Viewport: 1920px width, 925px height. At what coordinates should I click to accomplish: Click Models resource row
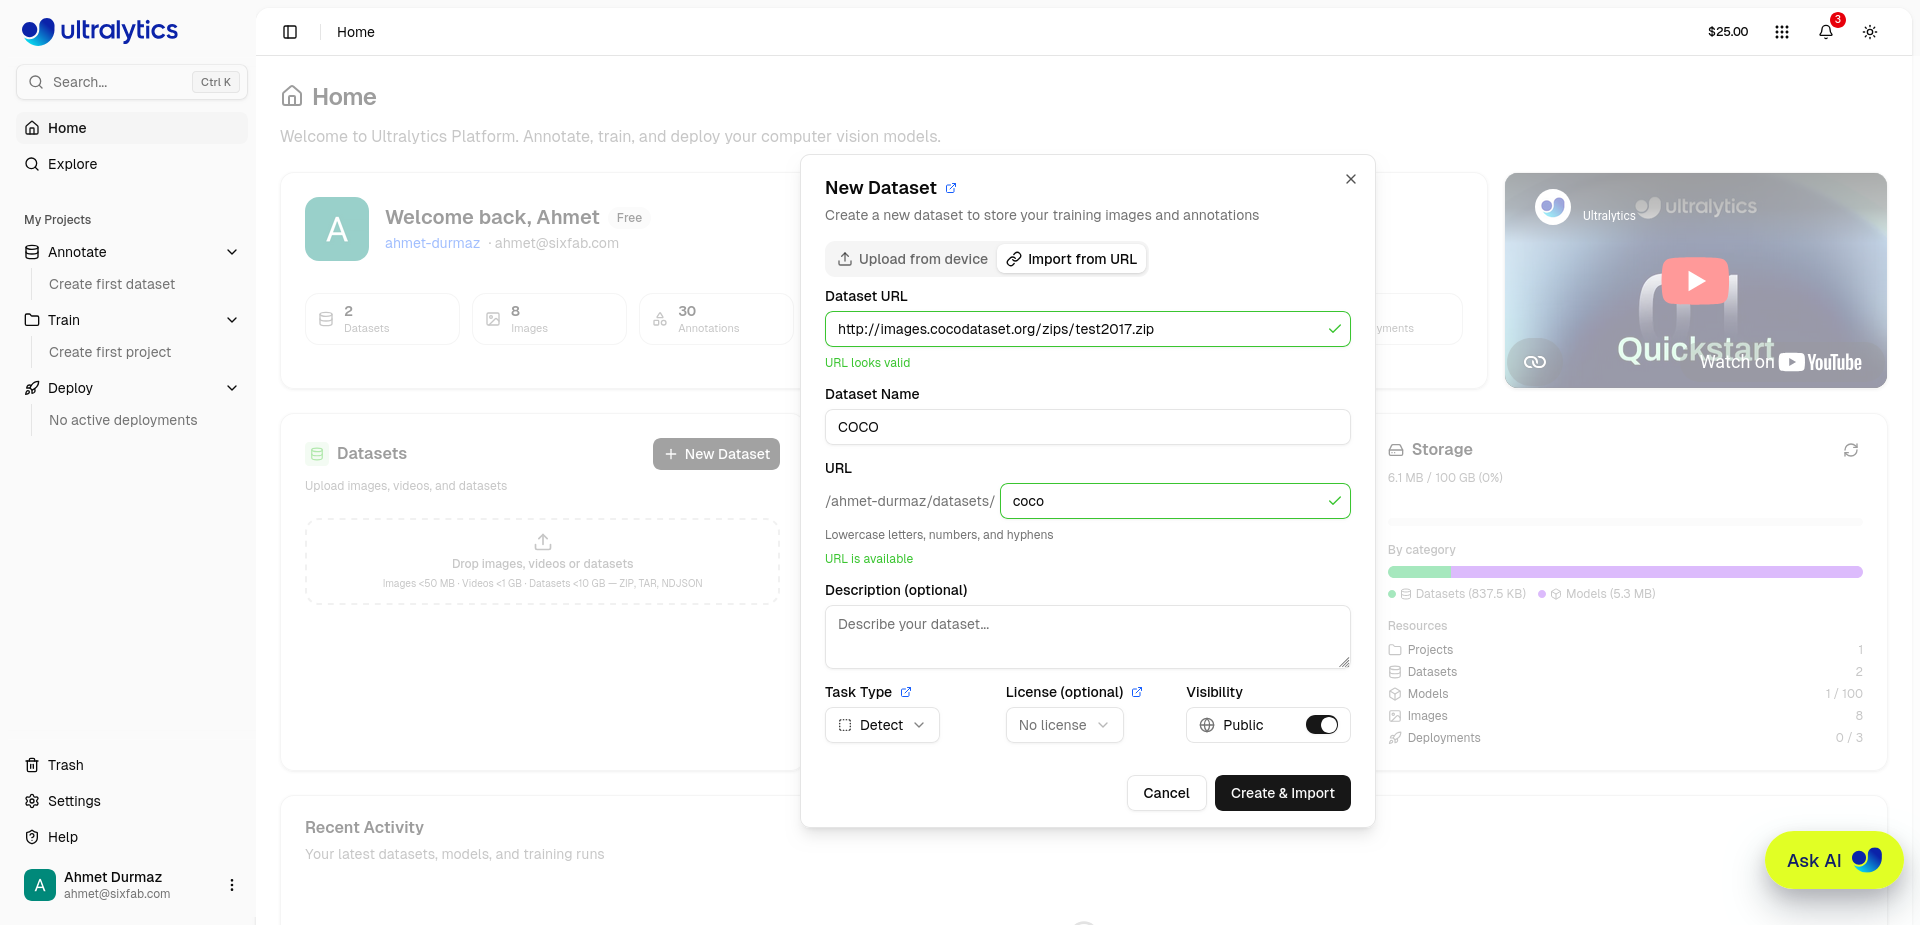[1625, 694]
